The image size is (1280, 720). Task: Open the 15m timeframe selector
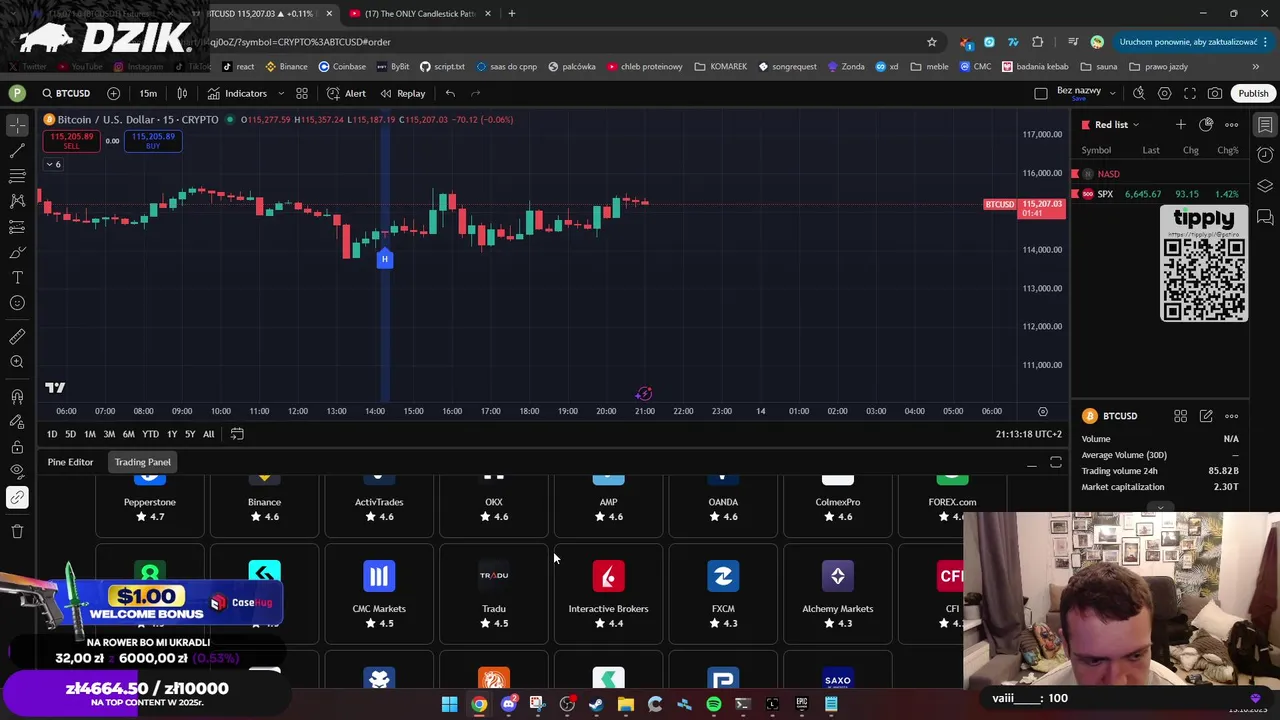pyautogui.click(x=148, y=93)
